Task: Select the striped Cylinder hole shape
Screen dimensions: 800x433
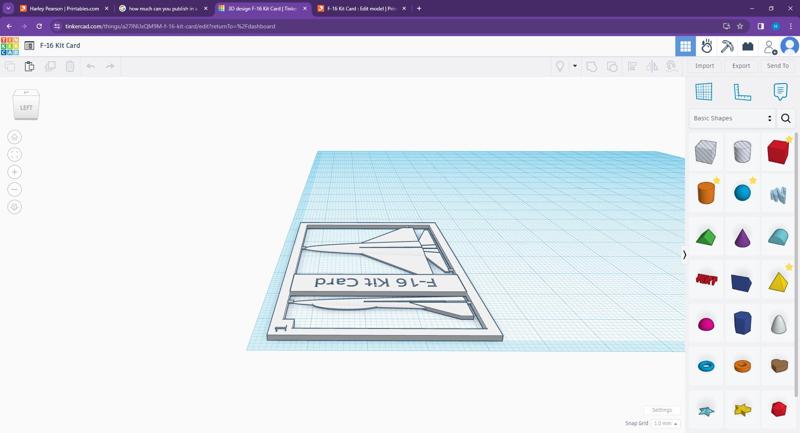Action: [x=742, y=151]
